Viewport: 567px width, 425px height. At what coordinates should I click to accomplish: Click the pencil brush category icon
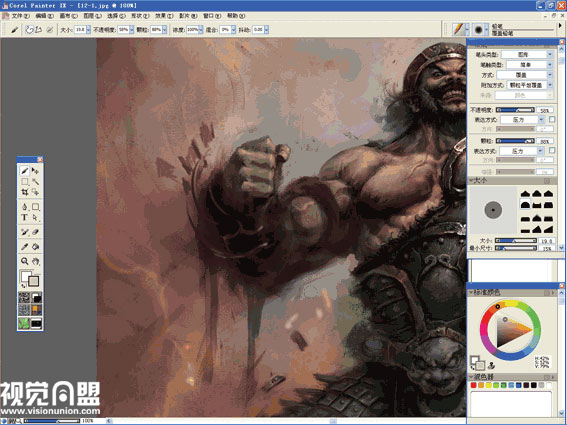tap(459, 29)
